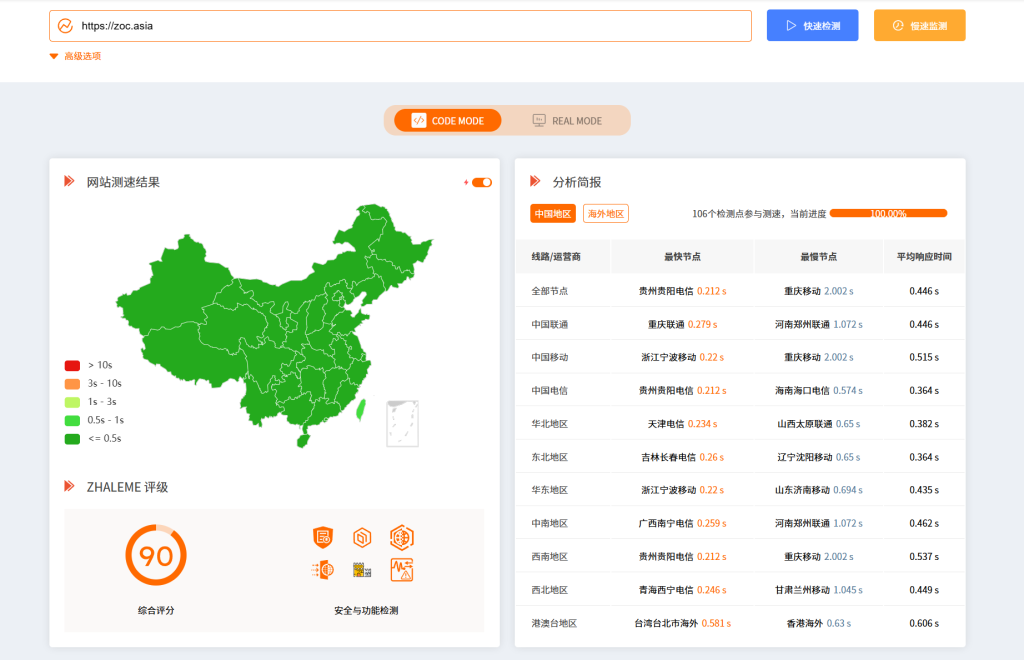Click the waveform warning monitor icon
The image size is (1024, 660).
click(x=401, y=570)
